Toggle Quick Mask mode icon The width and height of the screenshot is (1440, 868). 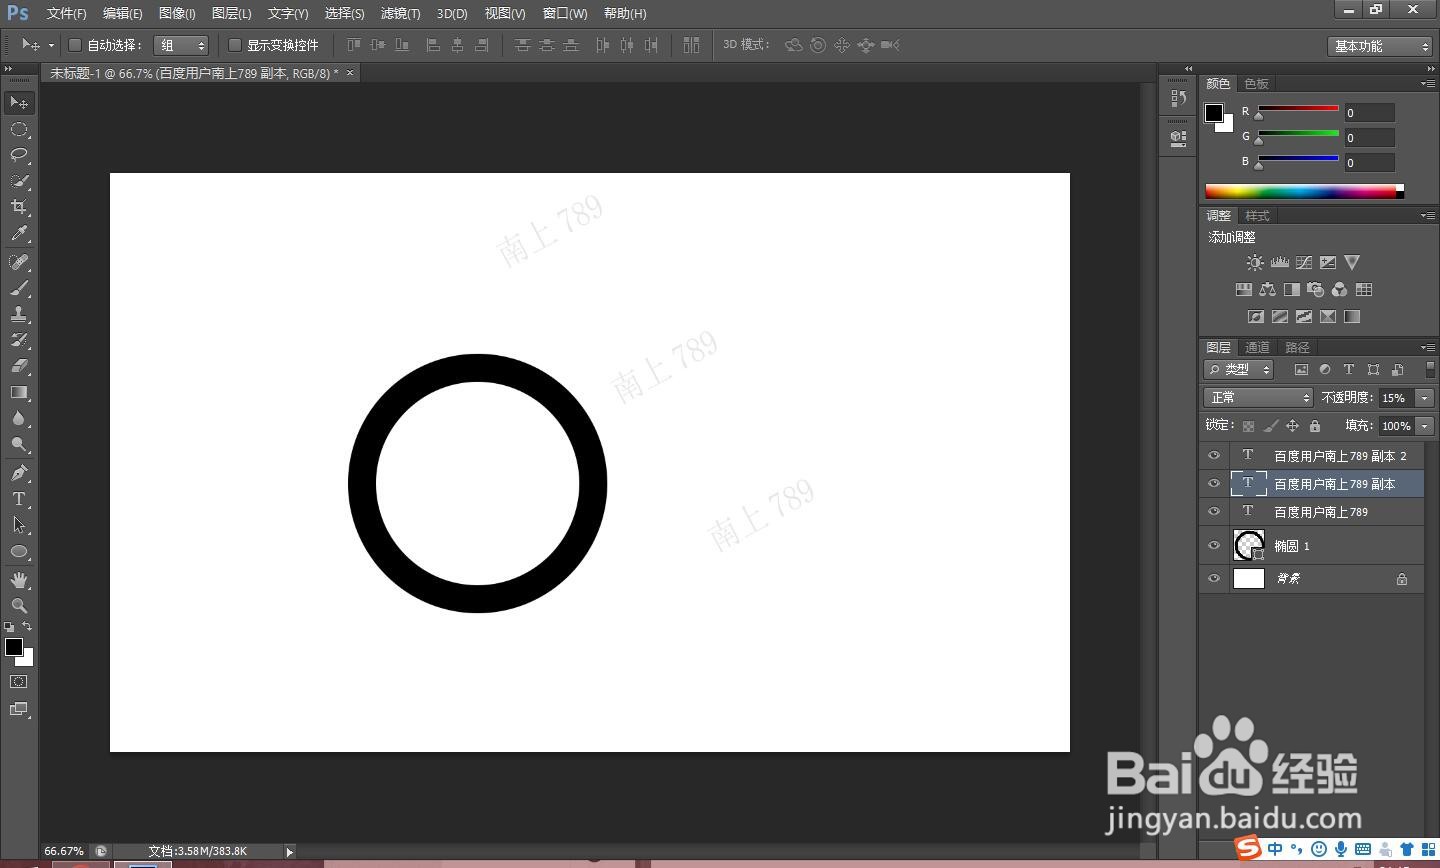point(19,682)
